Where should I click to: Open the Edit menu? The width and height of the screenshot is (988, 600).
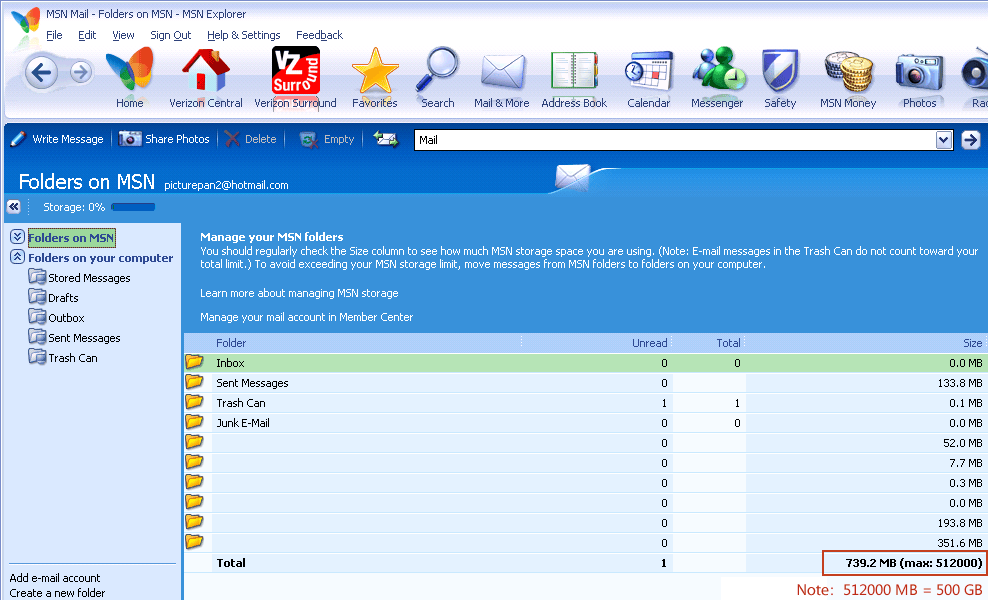(87, 35)
